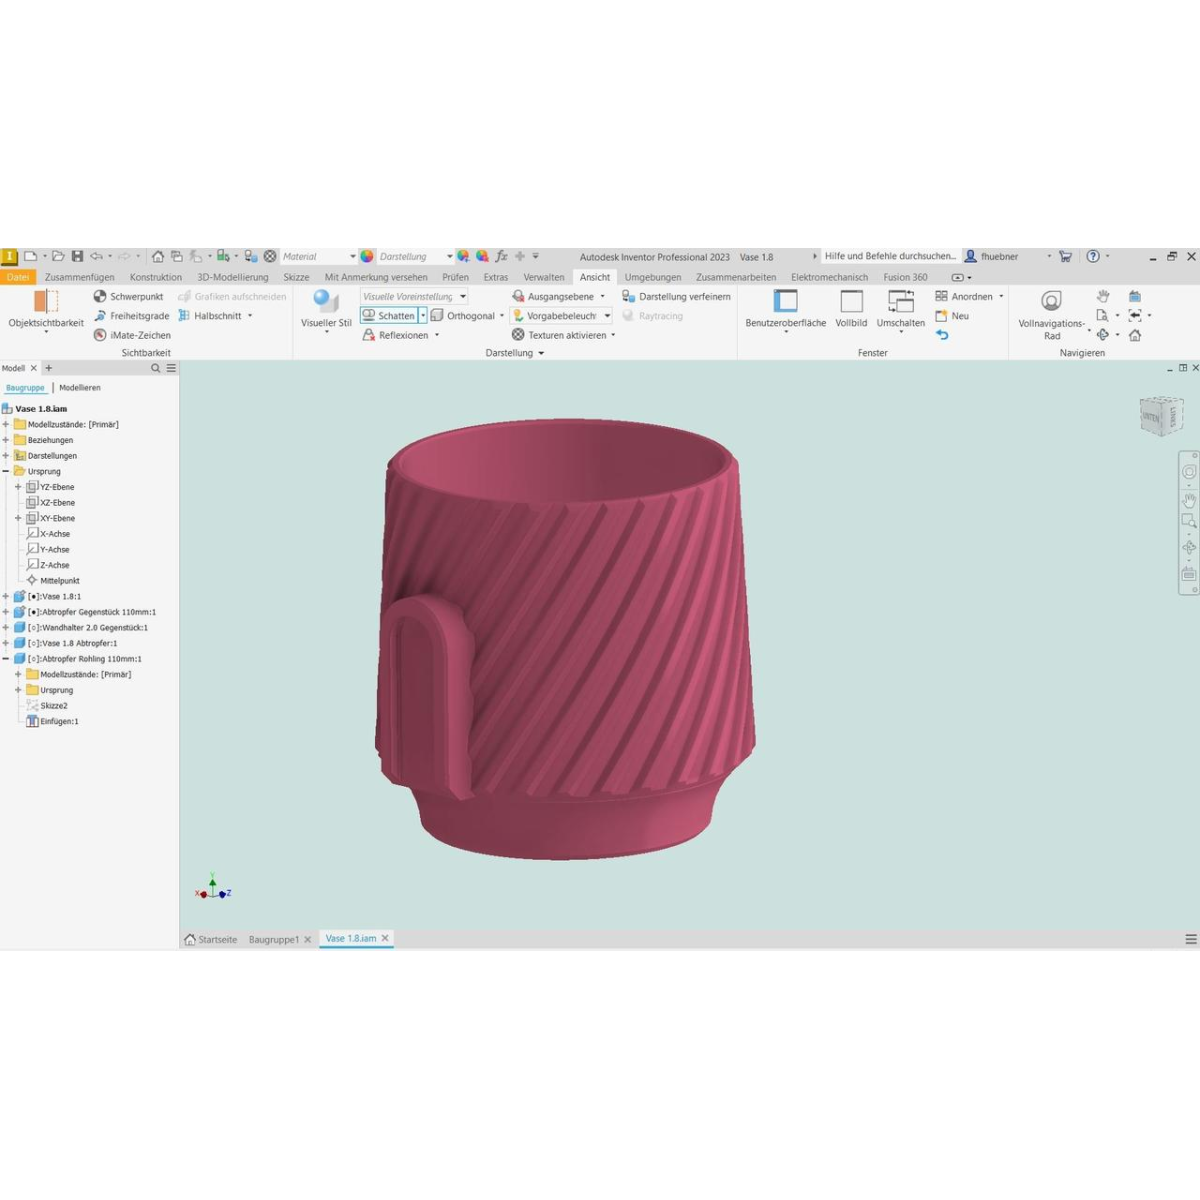This screenshot has width=1200, height=1200.
Task: Toggle Schatten shadows on or off
Action: pyautogui.click(x=388, y=316)
